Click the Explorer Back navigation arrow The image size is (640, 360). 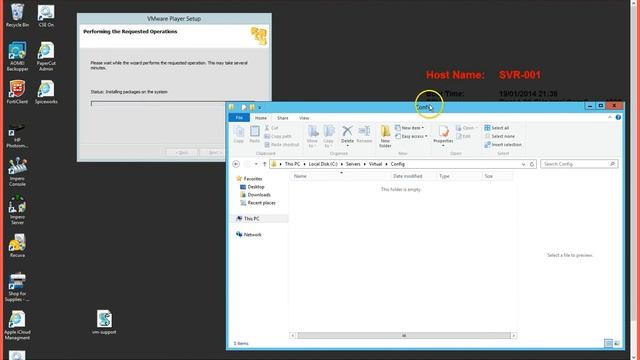click(236, 164)
